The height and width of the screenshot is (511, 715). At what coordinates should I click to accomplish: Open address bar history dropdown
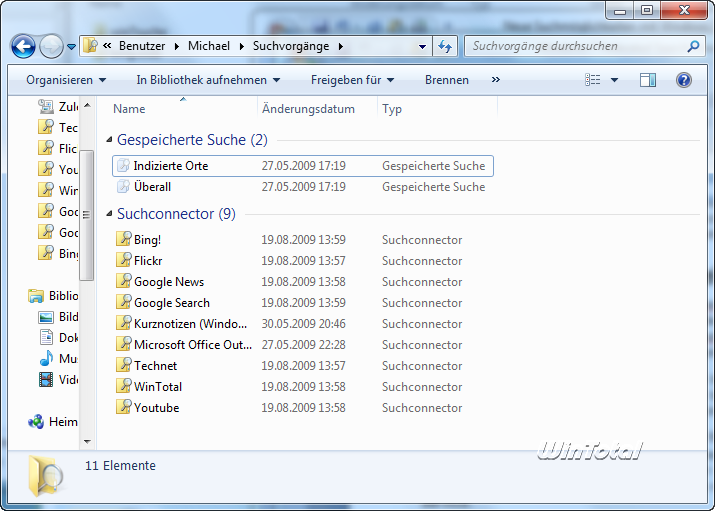tap(422, 46)
